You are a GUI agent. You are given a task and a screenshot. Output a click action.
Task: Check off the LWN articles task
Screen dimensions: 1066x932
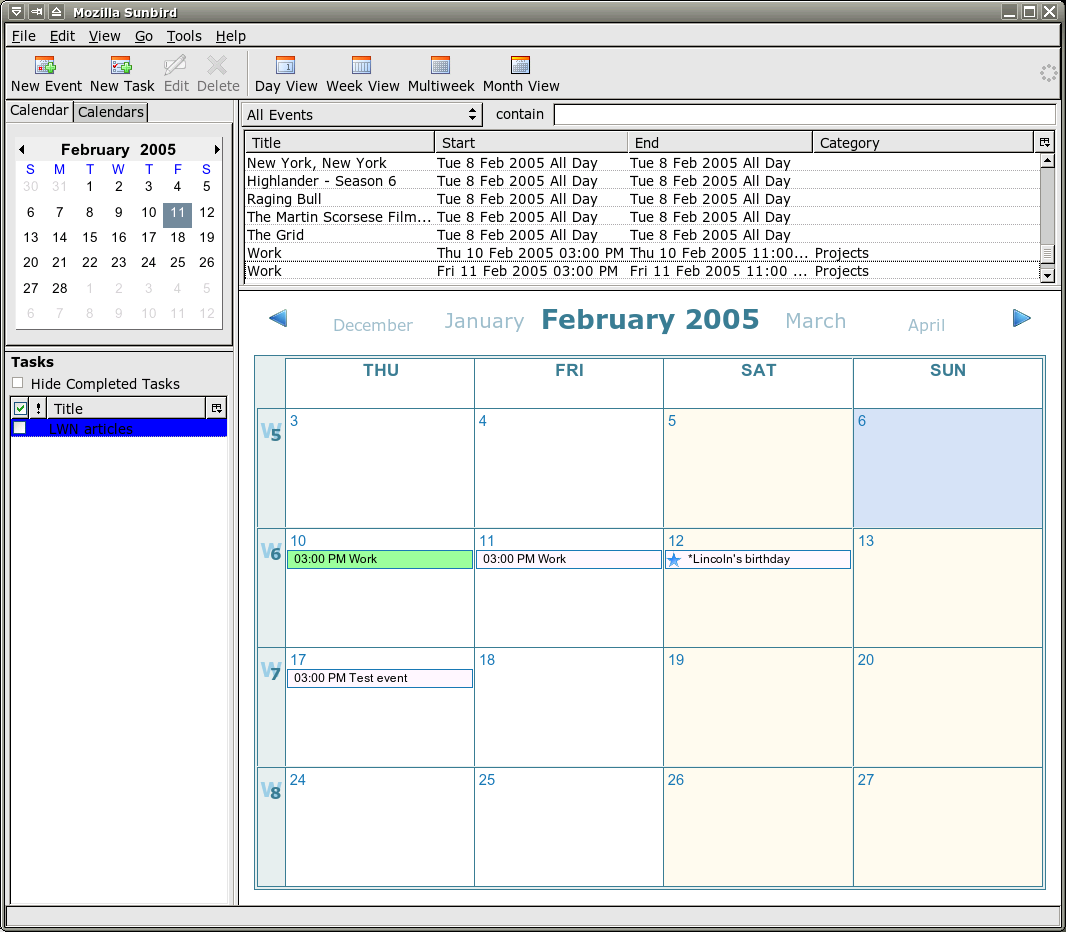[x=20, y=428]
